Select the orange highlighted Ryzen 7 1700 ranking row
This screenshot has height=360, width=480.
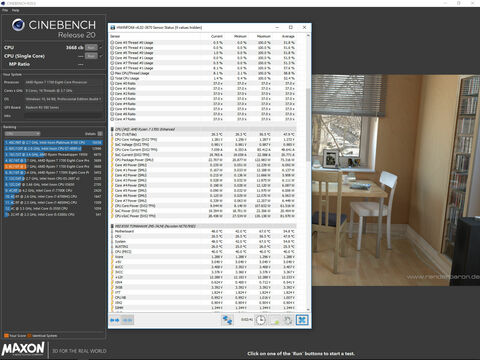53,166
